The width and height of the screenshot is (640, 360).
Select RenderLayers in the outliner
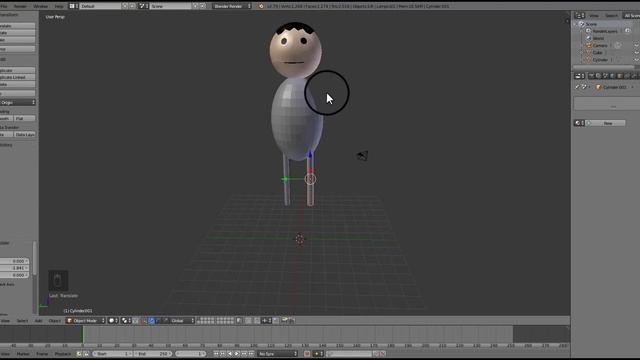pyautogui.click(x=605, y=31)
